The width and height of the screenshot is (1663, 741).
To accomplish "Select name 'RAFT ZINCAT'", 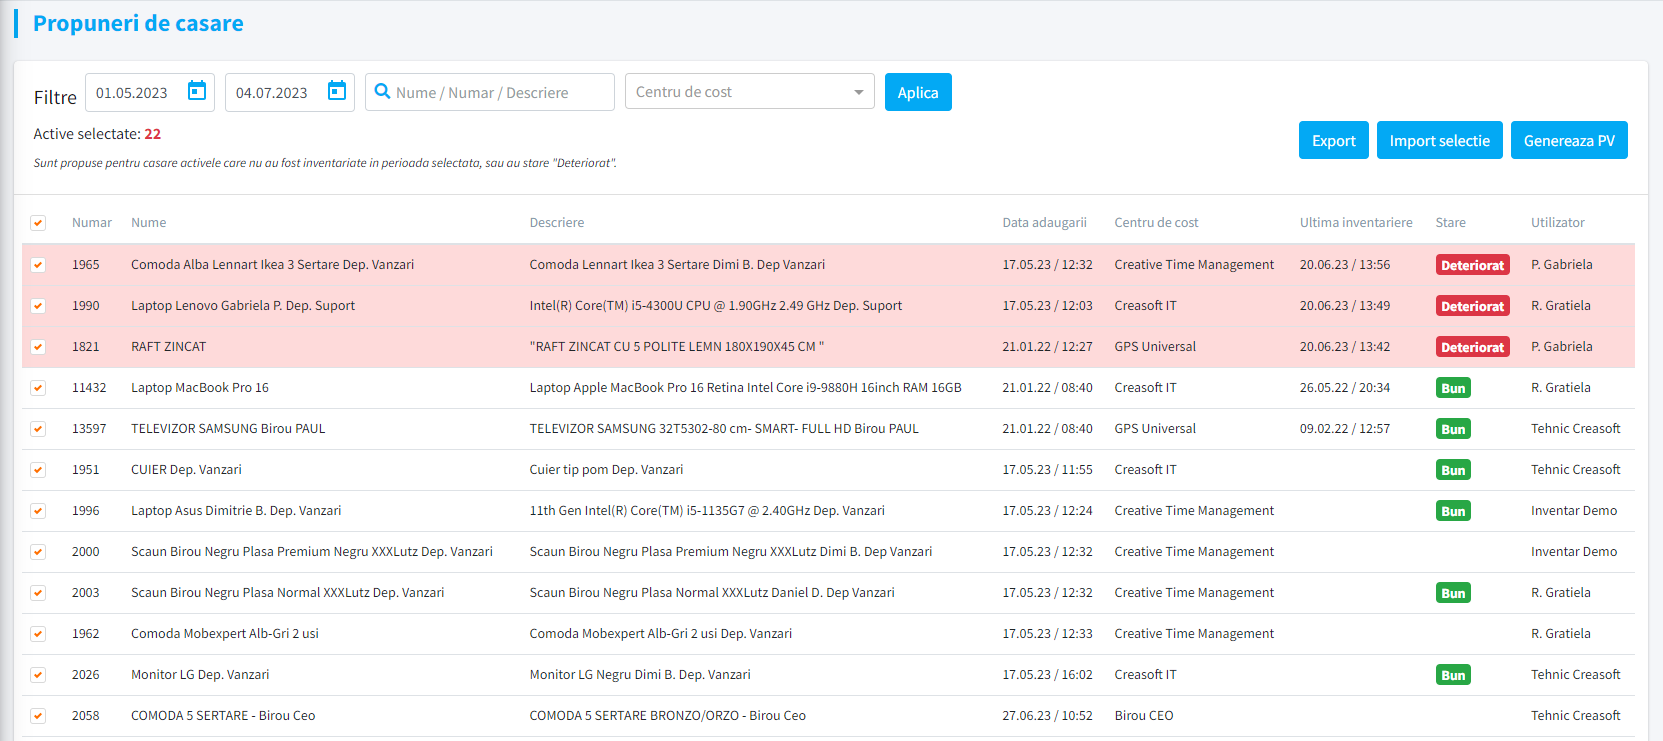I will (x=168, y=347).
